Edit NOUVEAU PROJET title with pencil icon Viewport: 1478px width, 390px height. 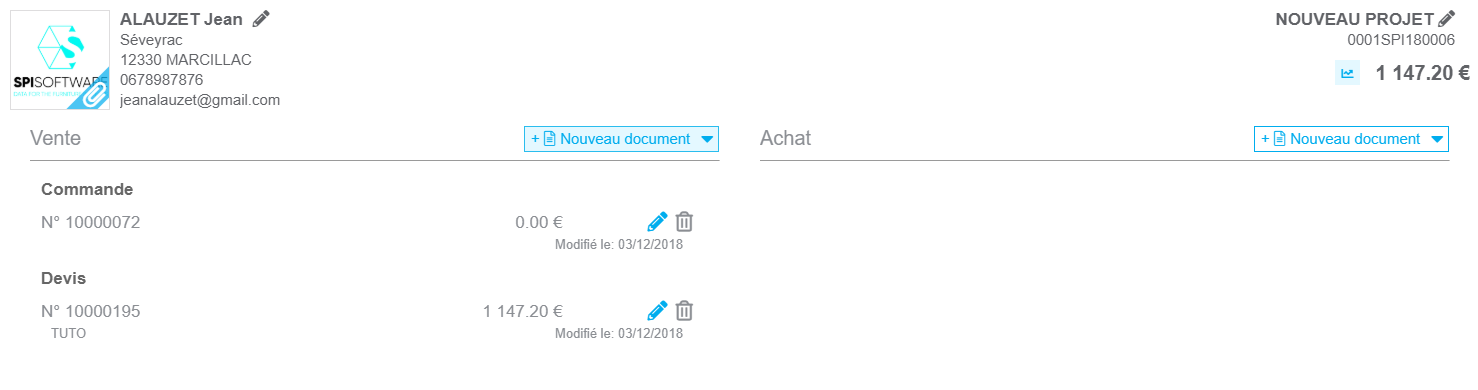point(1446,18)
